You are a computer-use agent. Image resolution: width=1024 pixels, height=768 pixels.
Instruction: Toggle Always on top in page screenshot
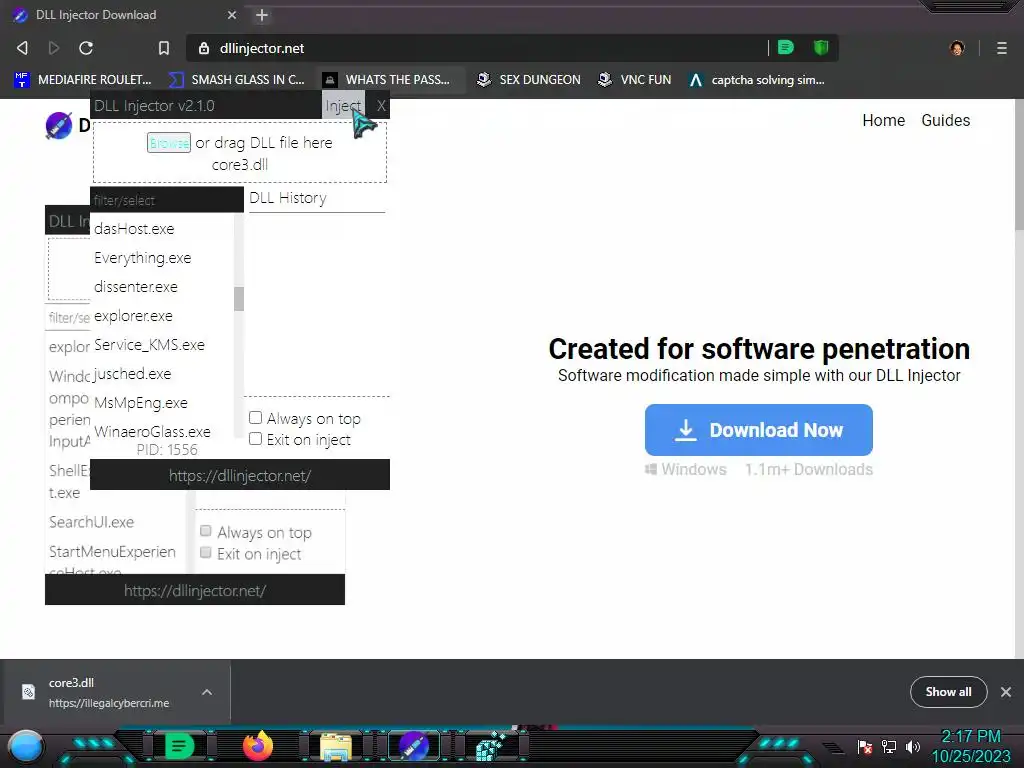206,530
